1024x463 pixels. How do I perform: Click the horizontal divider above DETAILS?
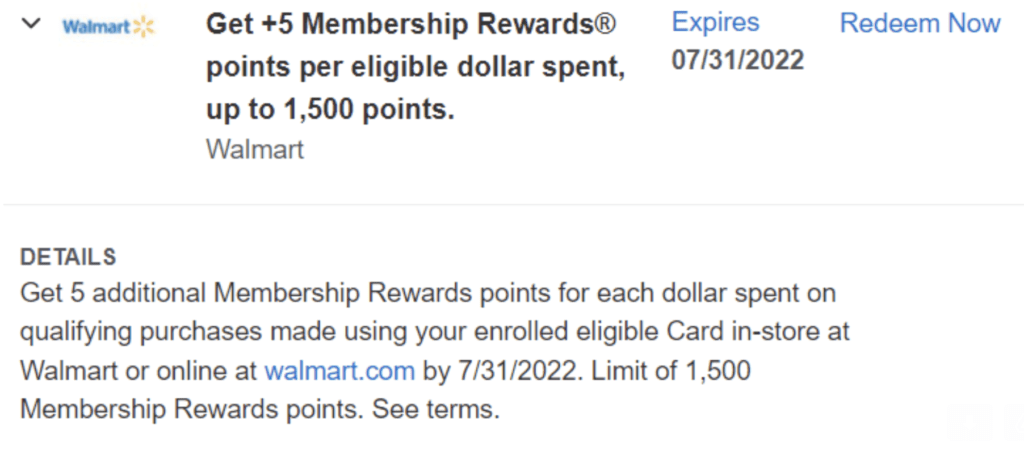(512, 204)
